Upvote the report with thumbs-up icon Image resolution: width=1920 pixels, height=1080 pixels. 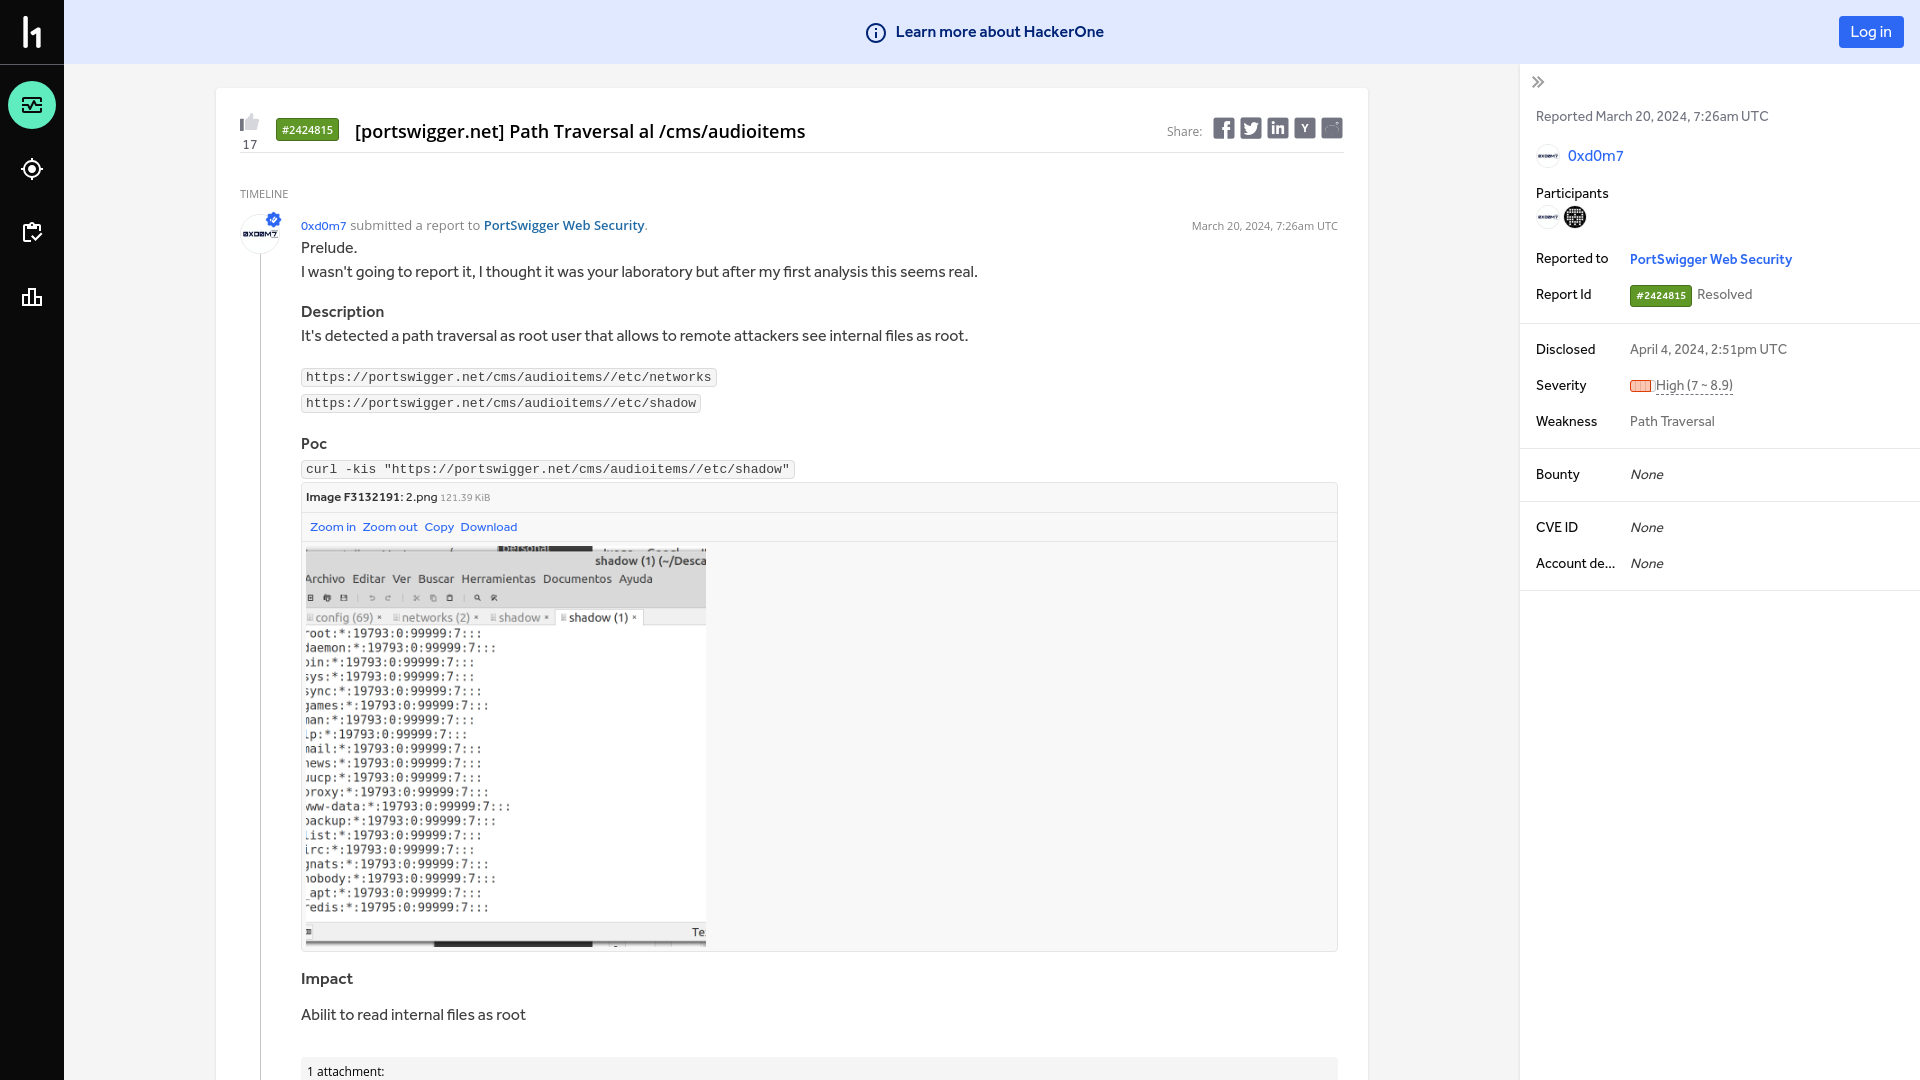(x=249, y=122)
